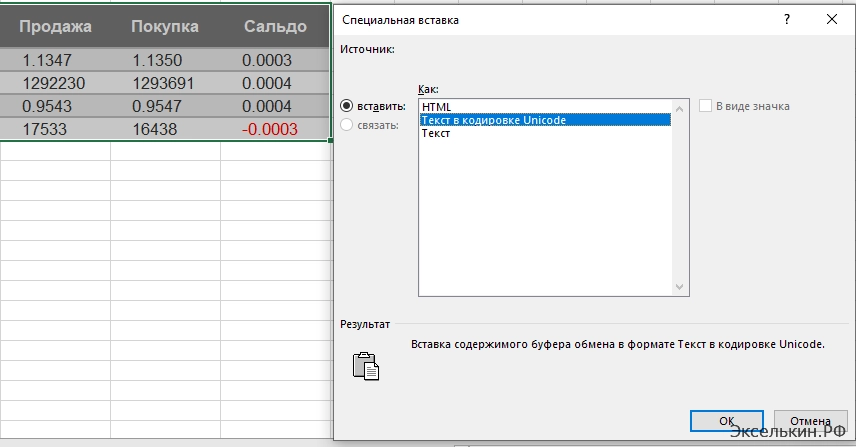856x447 pixels.
Task: Click the format list scroll down arrow
Action: [681, 288]
